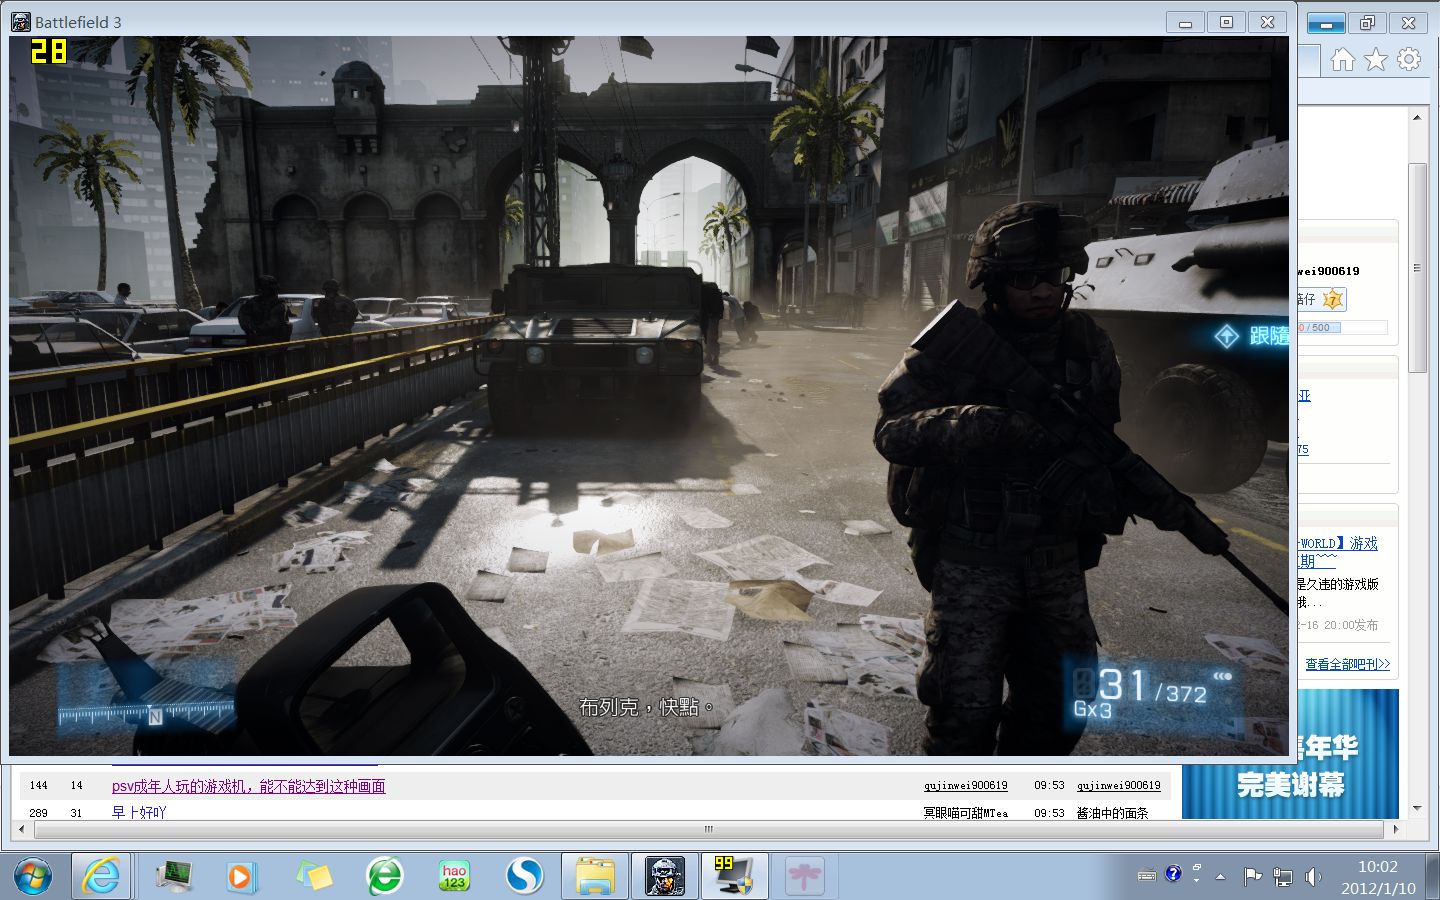Image resolution: width=1440 pixels, height=900 pixels.
Task: Click the keyboard input method tray icon
Action: click(1147, 876)
